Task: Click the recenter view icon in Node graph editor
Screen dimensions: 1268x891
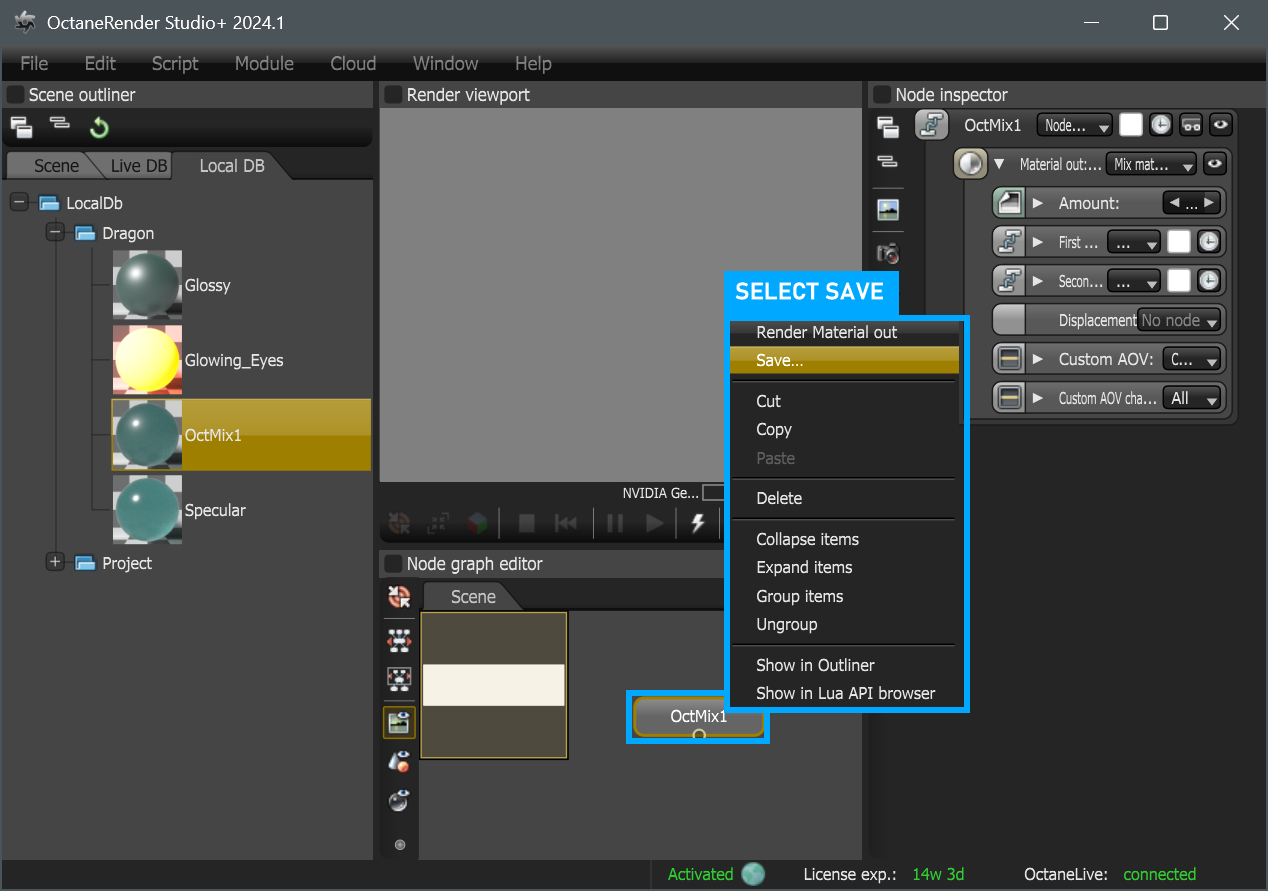Action: 399,597
